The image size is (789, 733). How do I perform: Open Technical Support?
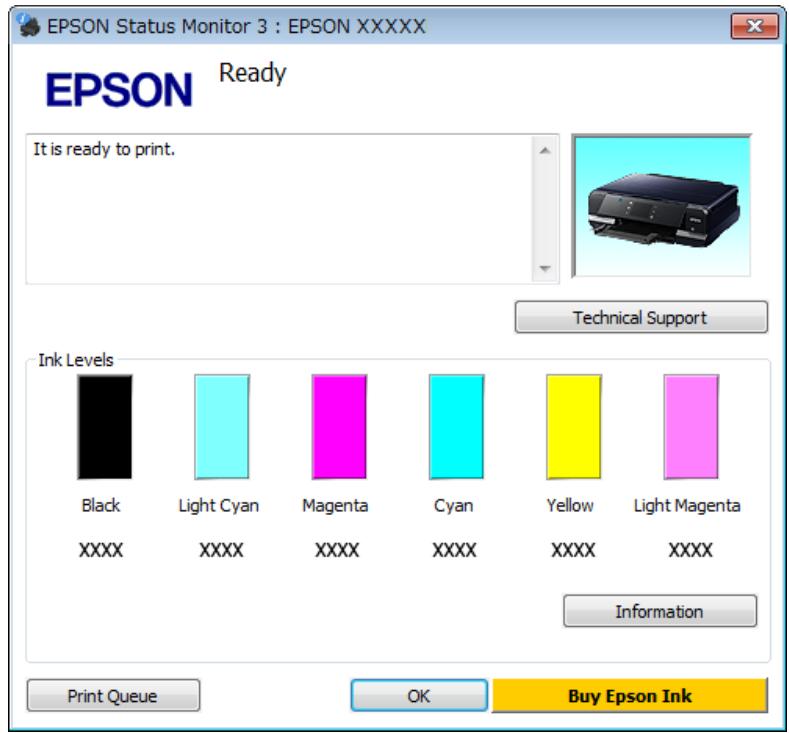641,317
